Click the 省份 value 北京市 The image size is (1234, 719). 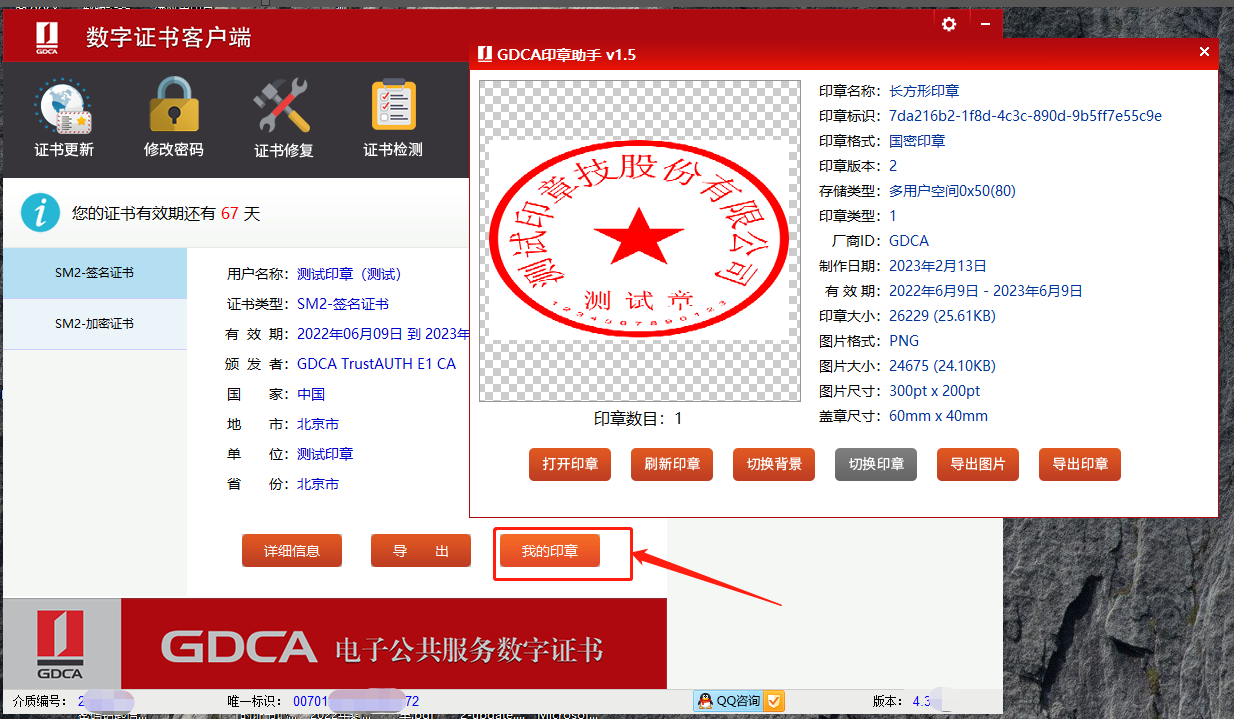pos(318,484)
